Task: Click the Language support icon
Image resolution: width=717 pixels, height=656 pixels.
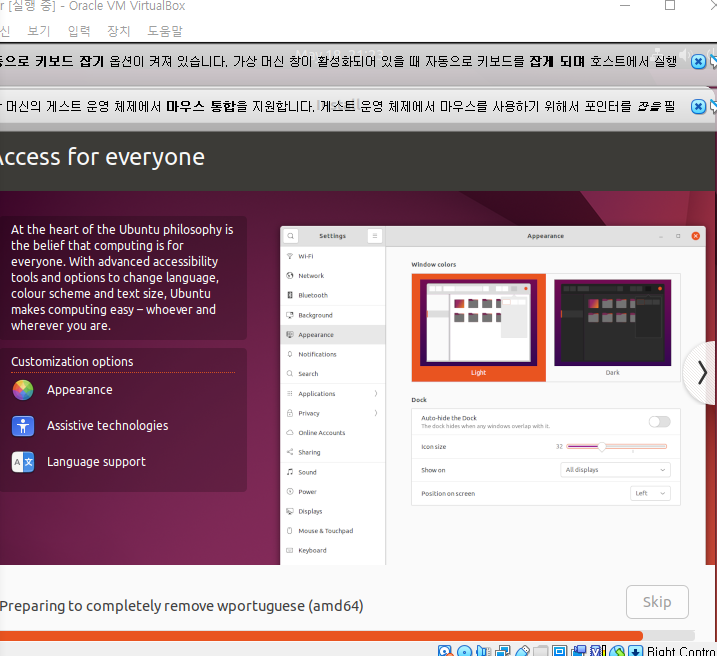Action: (23, 462)
